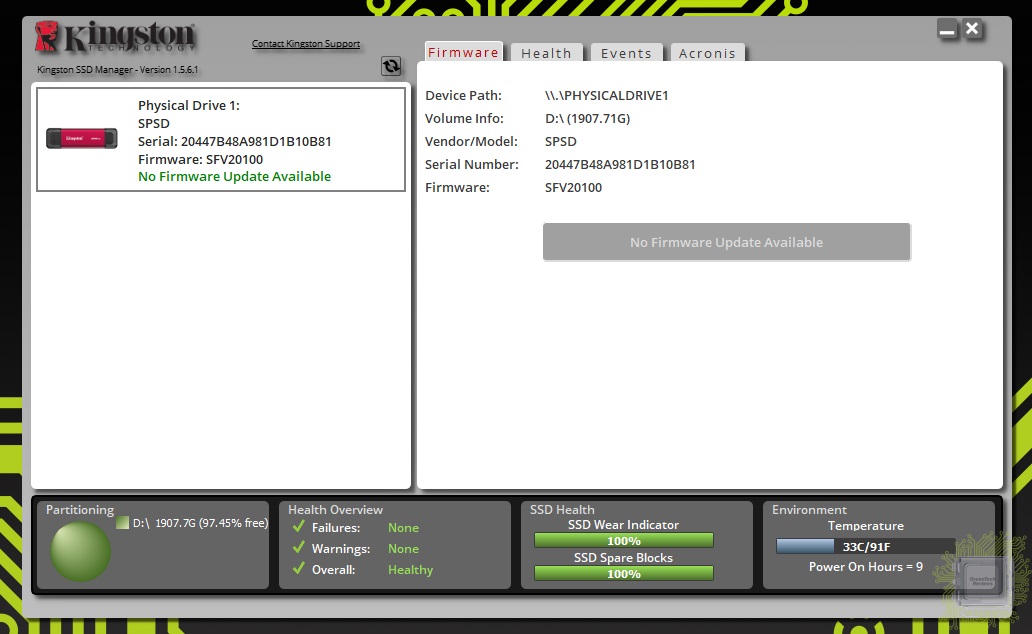
Task: Click the Failures checkmark icon
Action: [298, 527]
